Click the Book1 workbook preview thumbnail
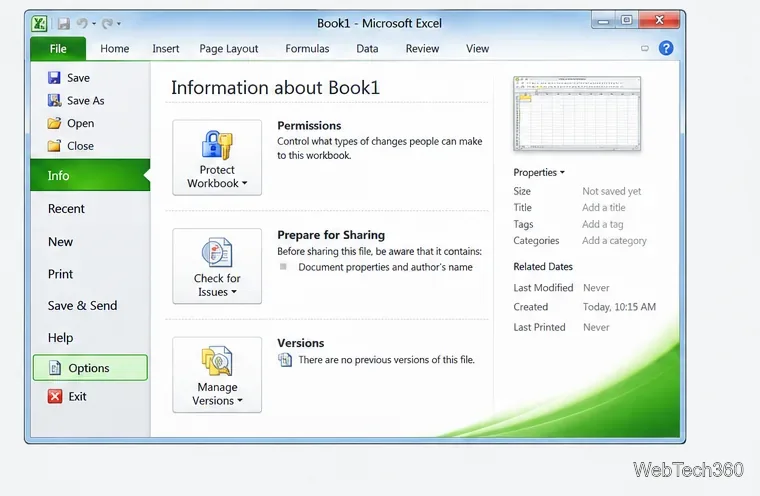 pyautogui.click(x=577, y=113)
